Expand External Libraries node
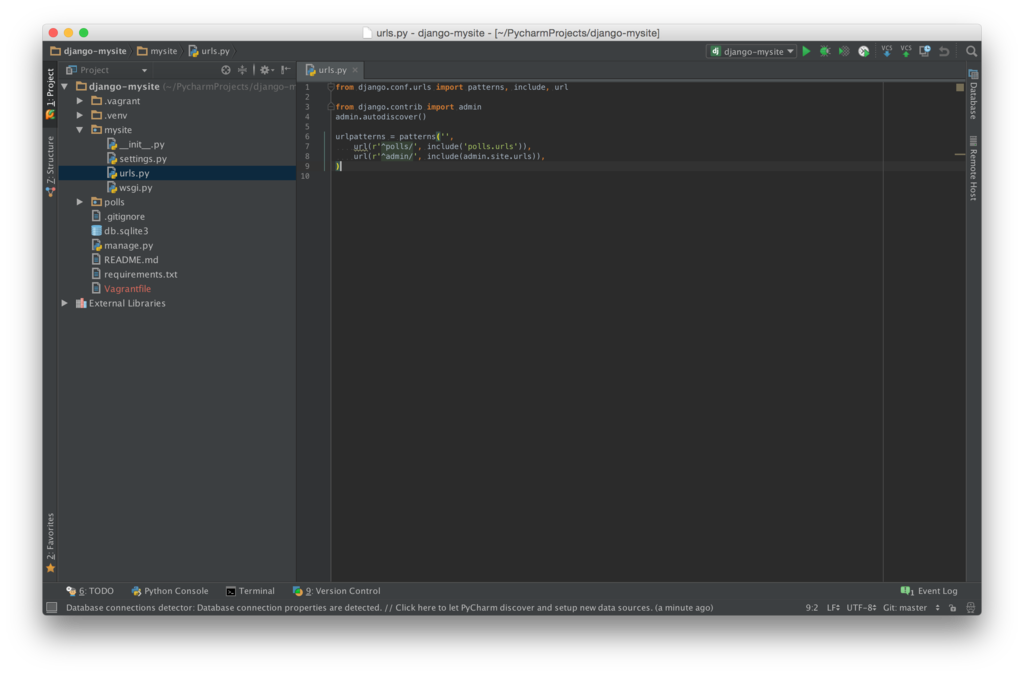1024x676 pixels. click(x=65, y=303)
